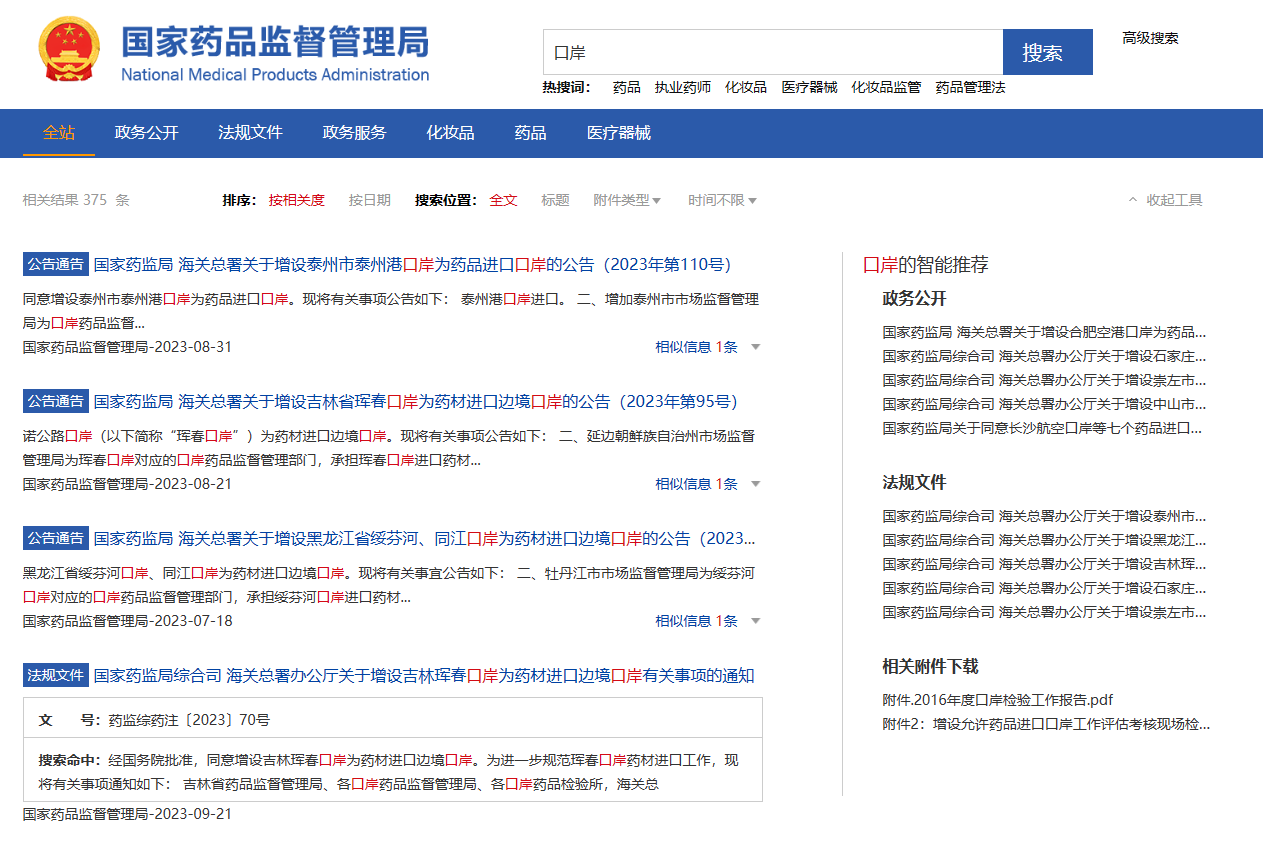Image resolution: width=1263 pixels, height=851 pixels.
Task: Expand the 附件类型 dropdown filter
Action: click(x=626, y=200)
